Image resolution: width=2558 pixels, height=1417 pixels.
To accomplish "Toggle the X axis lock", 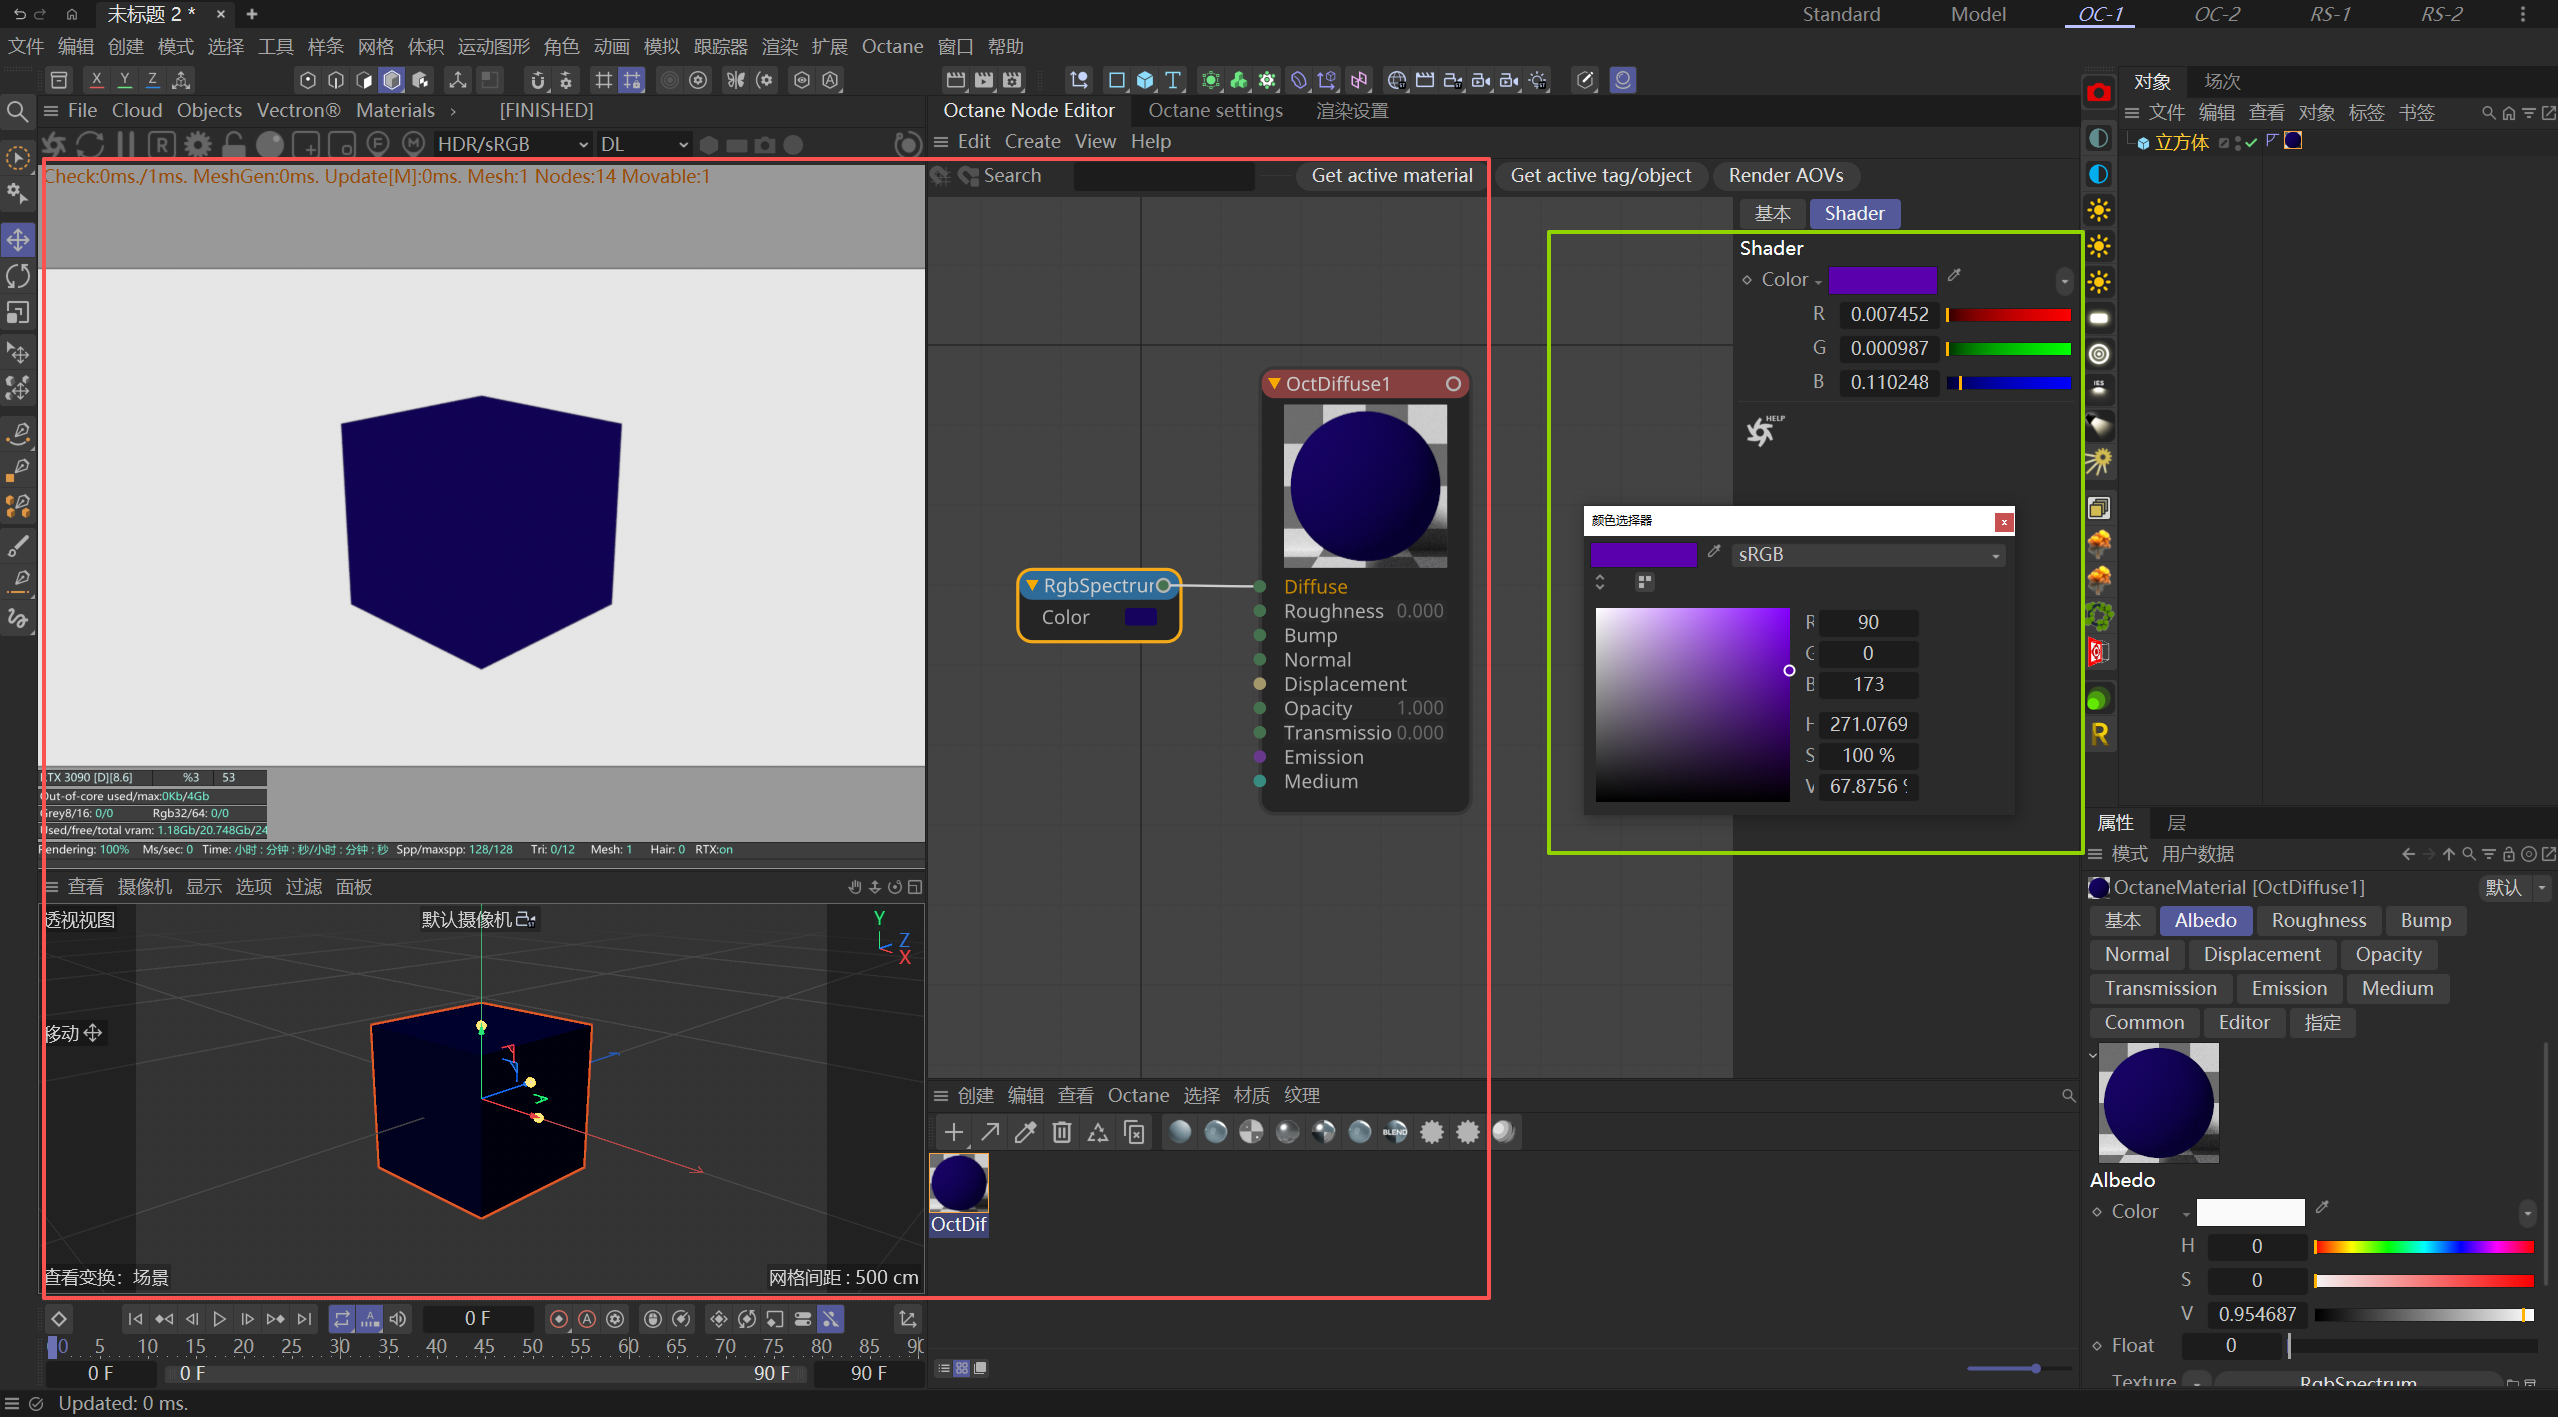I will coord(96,80).
